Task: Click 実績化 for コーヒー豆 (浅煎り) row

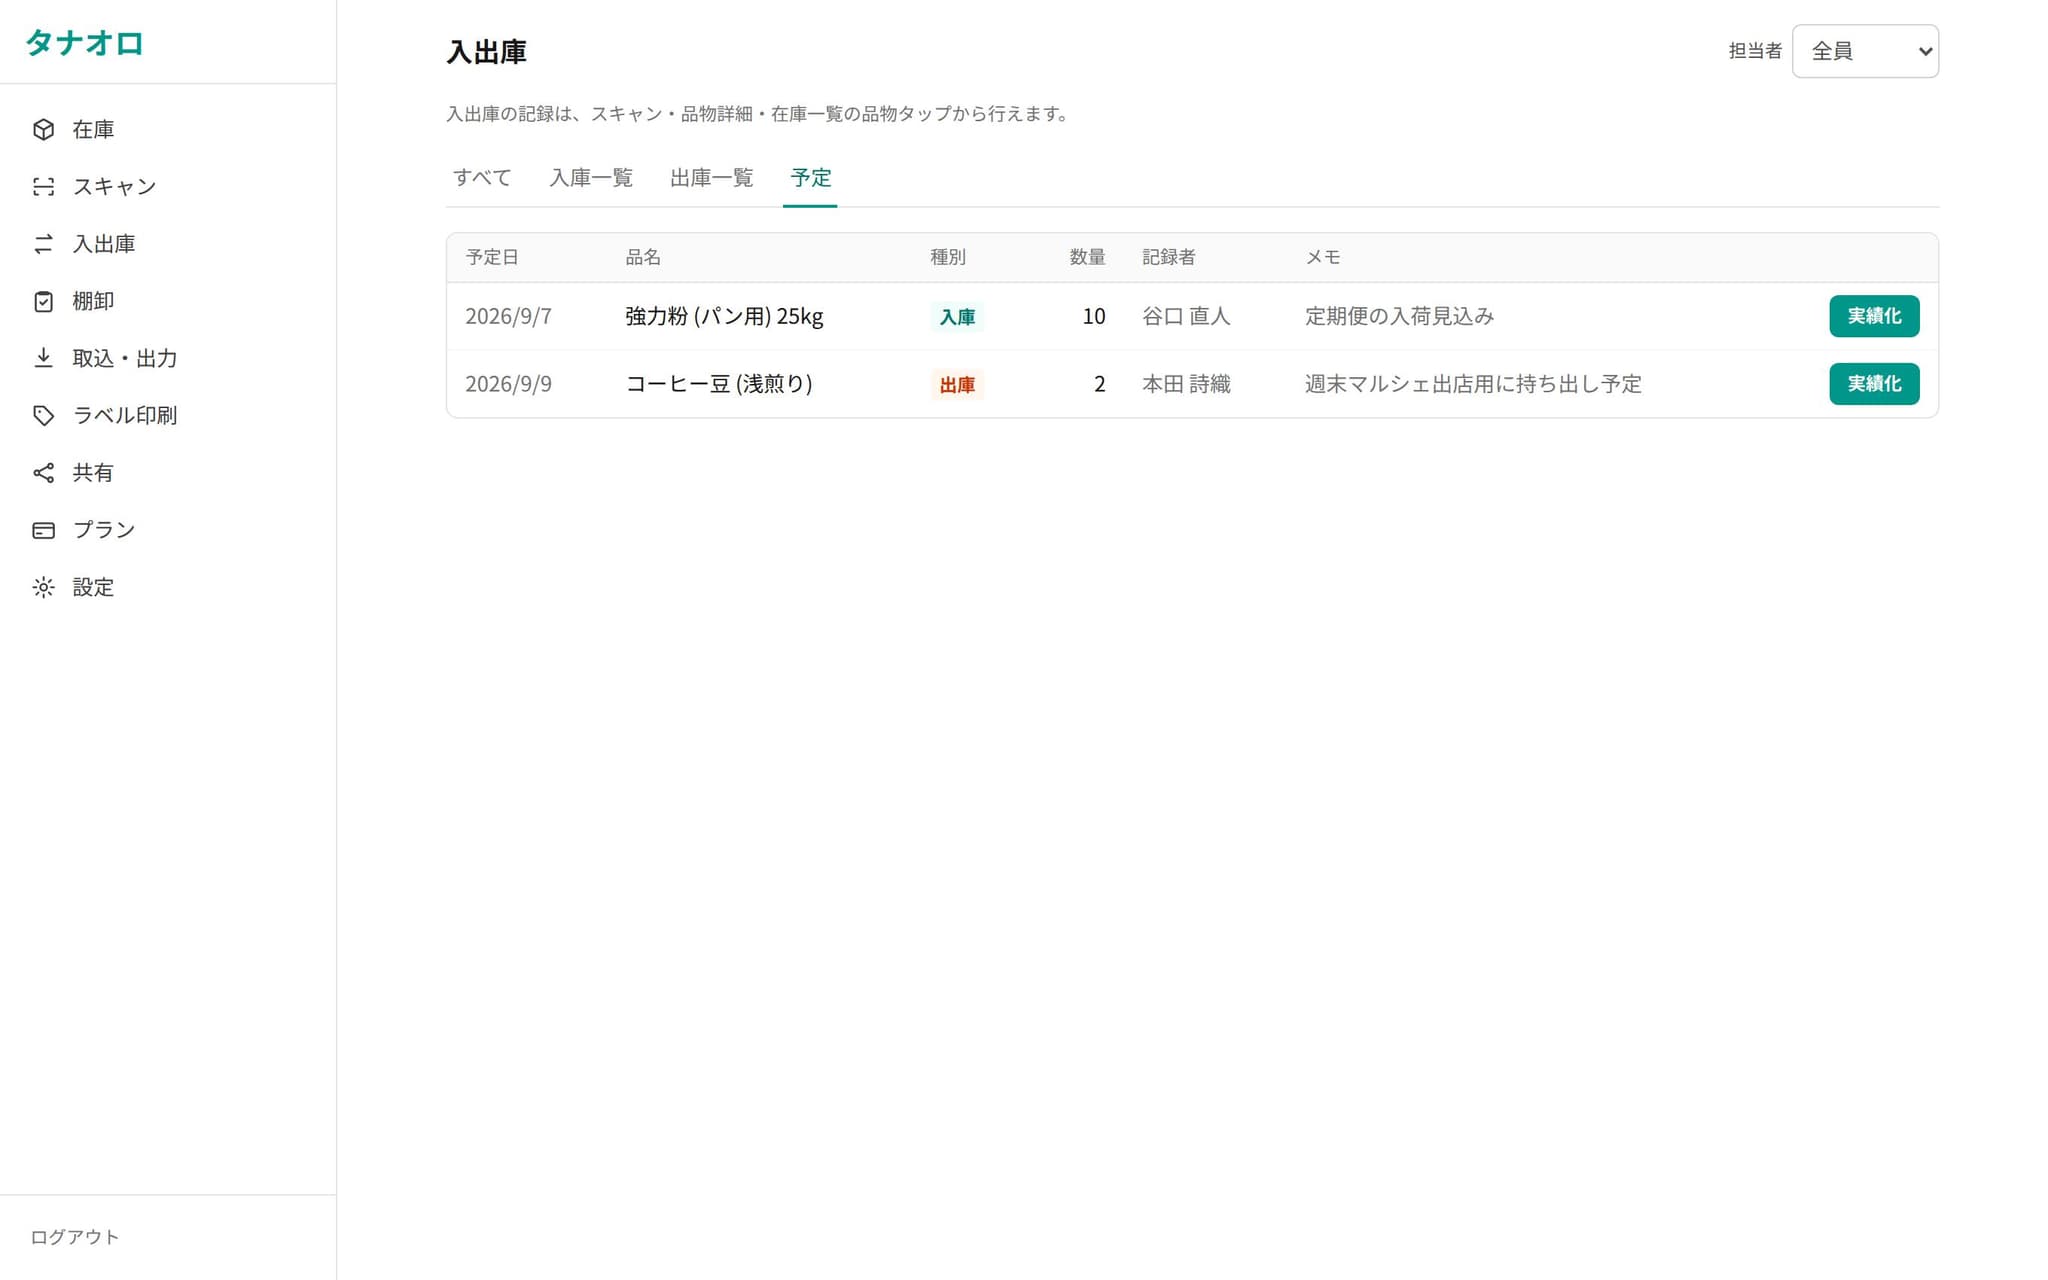Action: pyautogui.click(x=1874, y=384)
